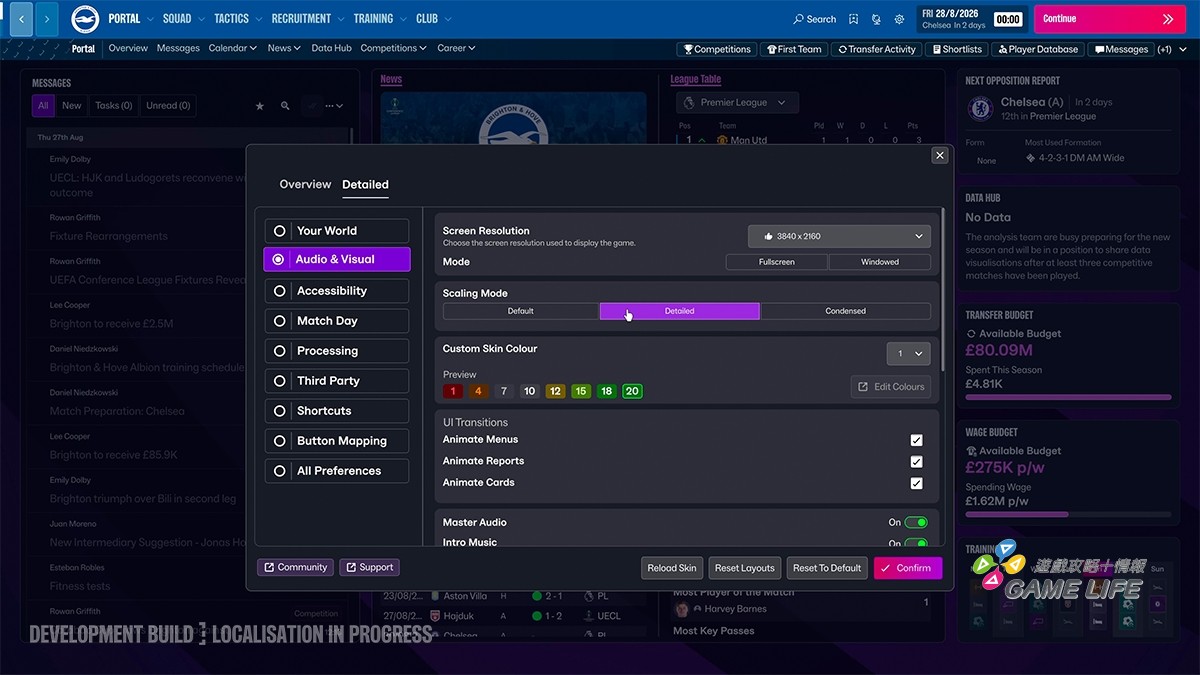Click the star icon in Messages panel
This screenshot has width=1200, height=675.
click(x=260, y=106)
